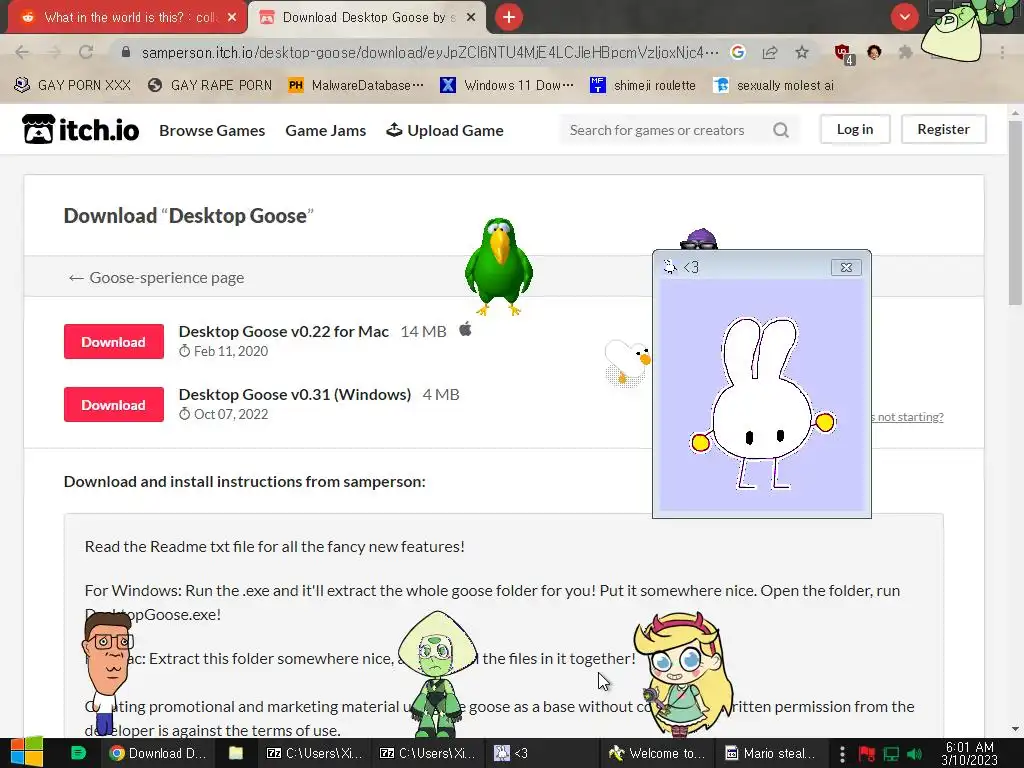Screen dimensions: 1024x768
Task: Click the address bar URL
Action: [x=430, y=52]
